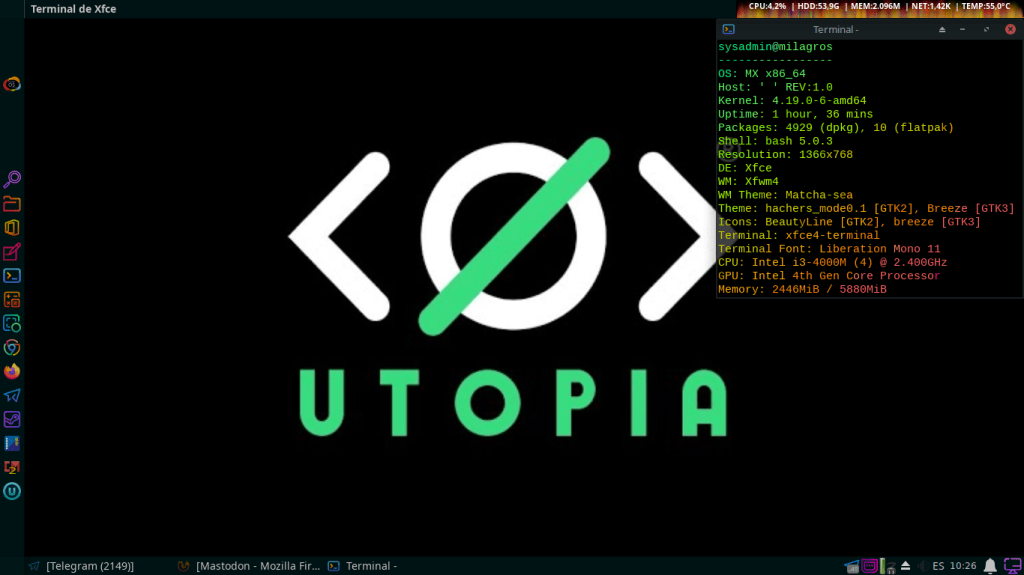The width and height of the screenshot is (1024, 575).
Task: Open the screenshot tool icon in dock
Action: 12,324
